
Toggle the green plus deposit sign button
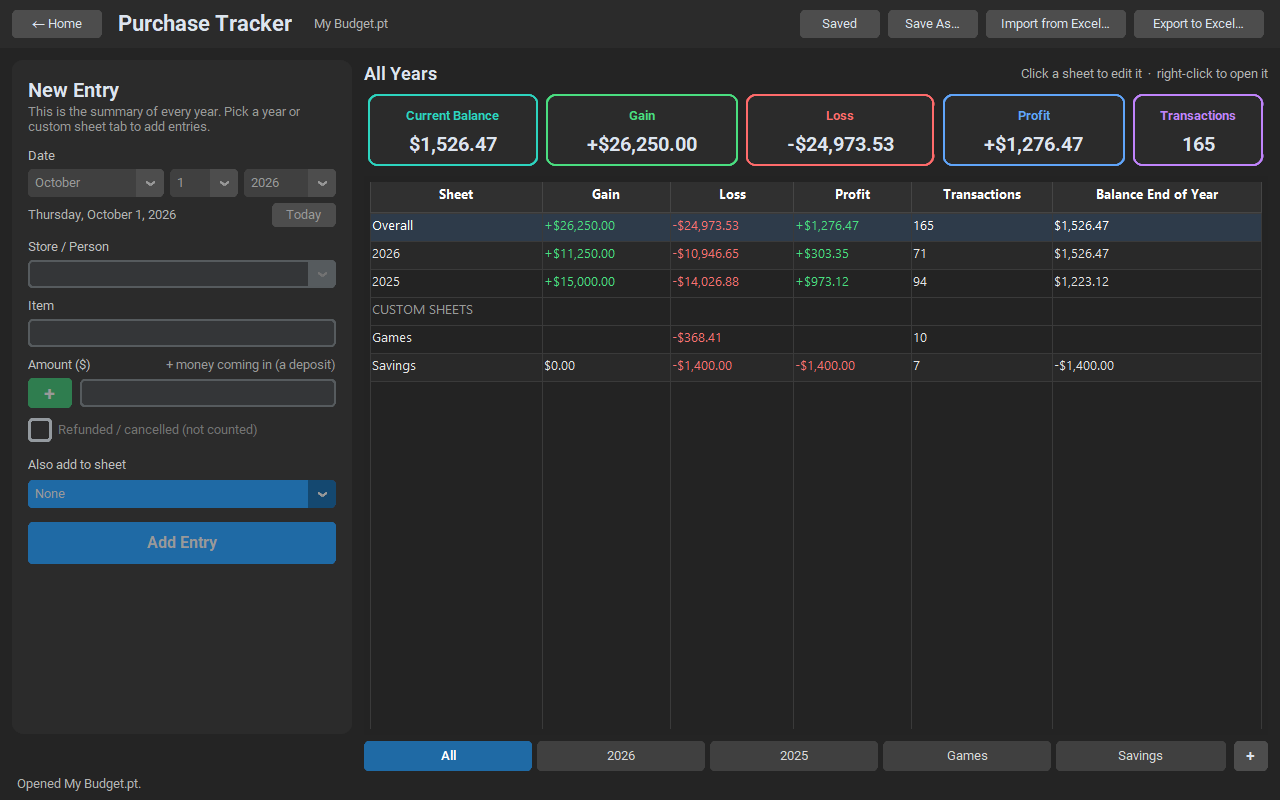point(50,393)
